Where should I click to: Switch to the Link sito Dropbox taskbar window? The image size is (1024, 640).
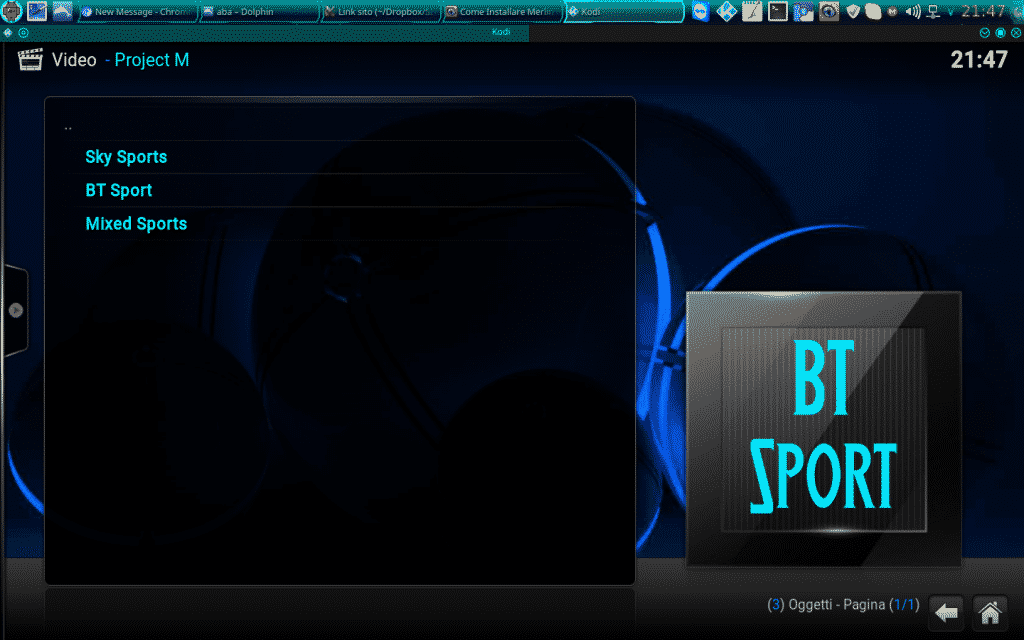pos(381,12)
